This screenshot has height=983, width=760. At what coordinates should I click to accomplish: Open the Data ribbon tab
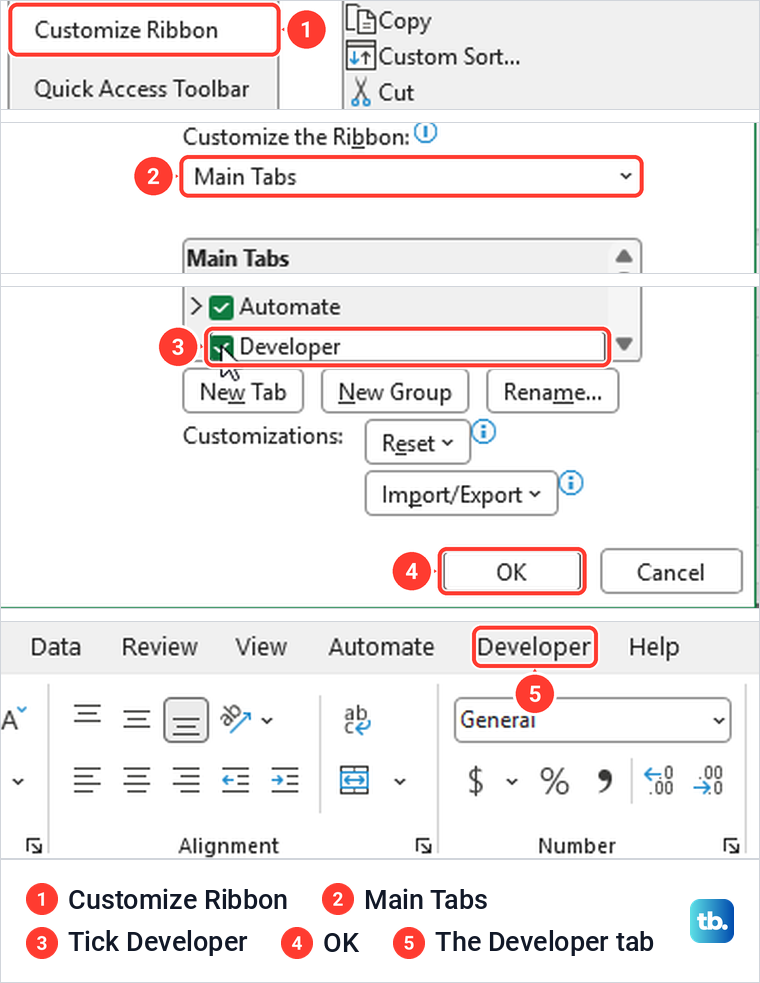56,646
